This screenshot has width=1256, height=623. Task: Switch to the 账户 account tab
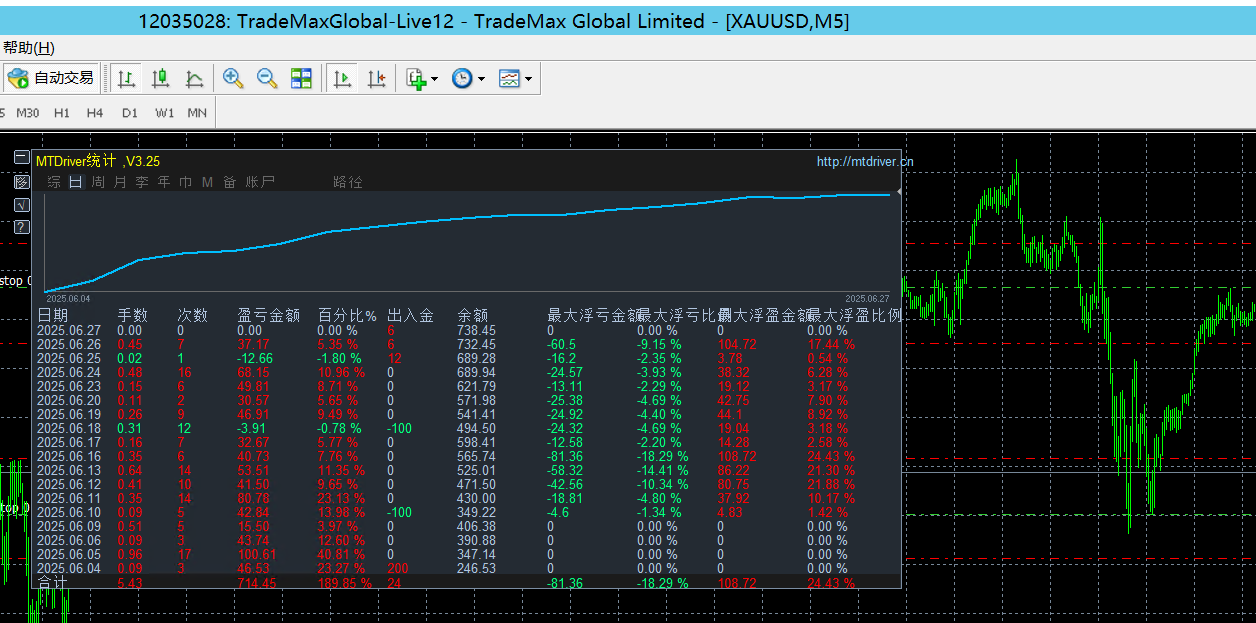click(260, 182)
